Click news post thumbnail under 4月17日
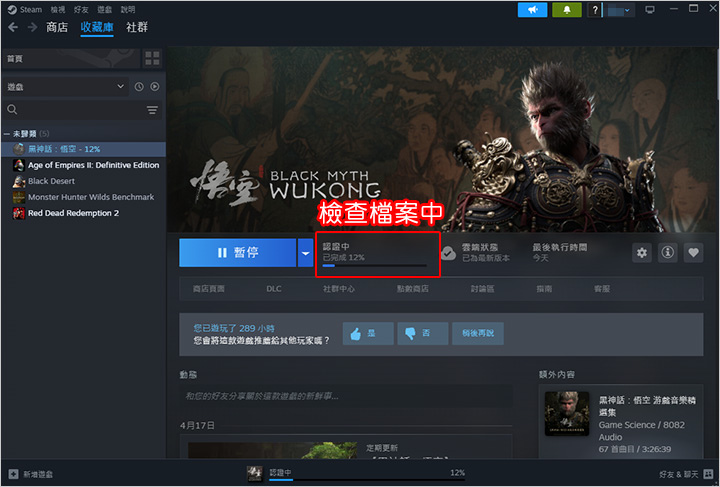Screen dimensions: 720x487 tap(272, 450)
